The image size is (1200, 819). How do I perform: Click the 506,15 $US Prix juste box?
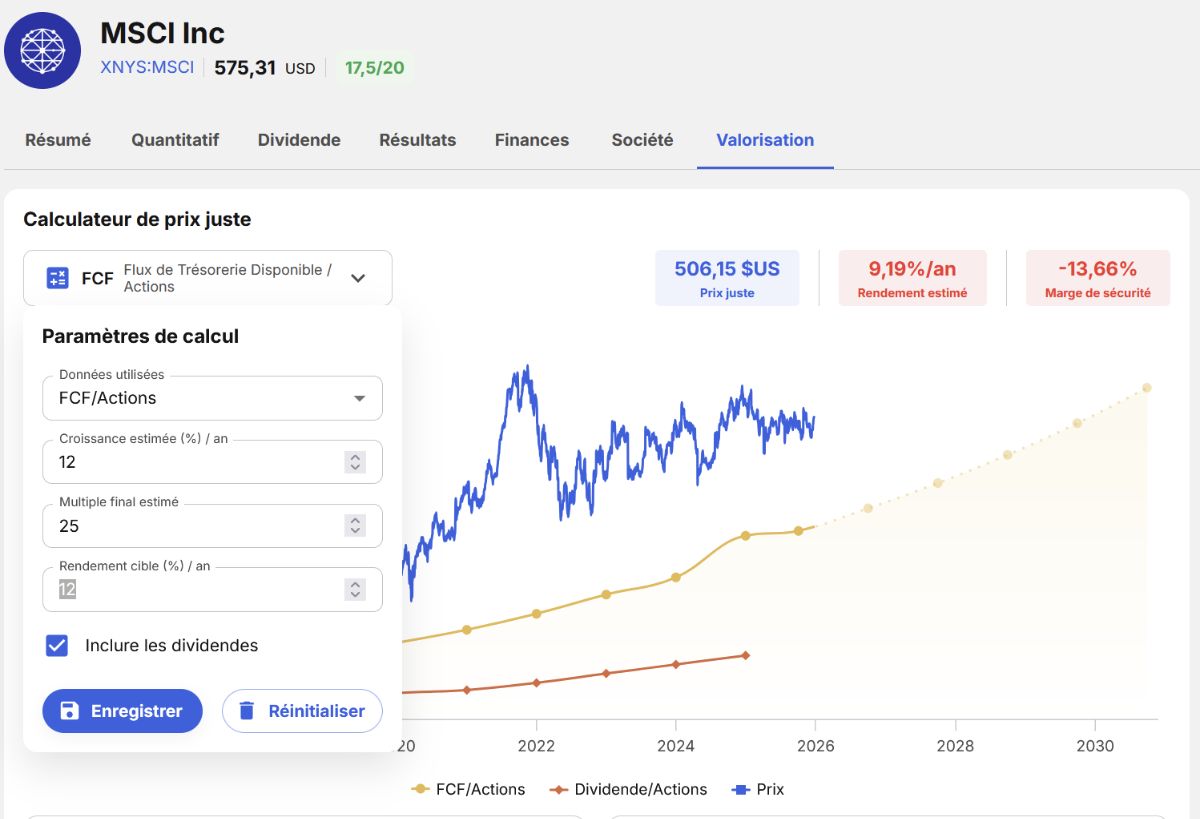coord(727,278)
